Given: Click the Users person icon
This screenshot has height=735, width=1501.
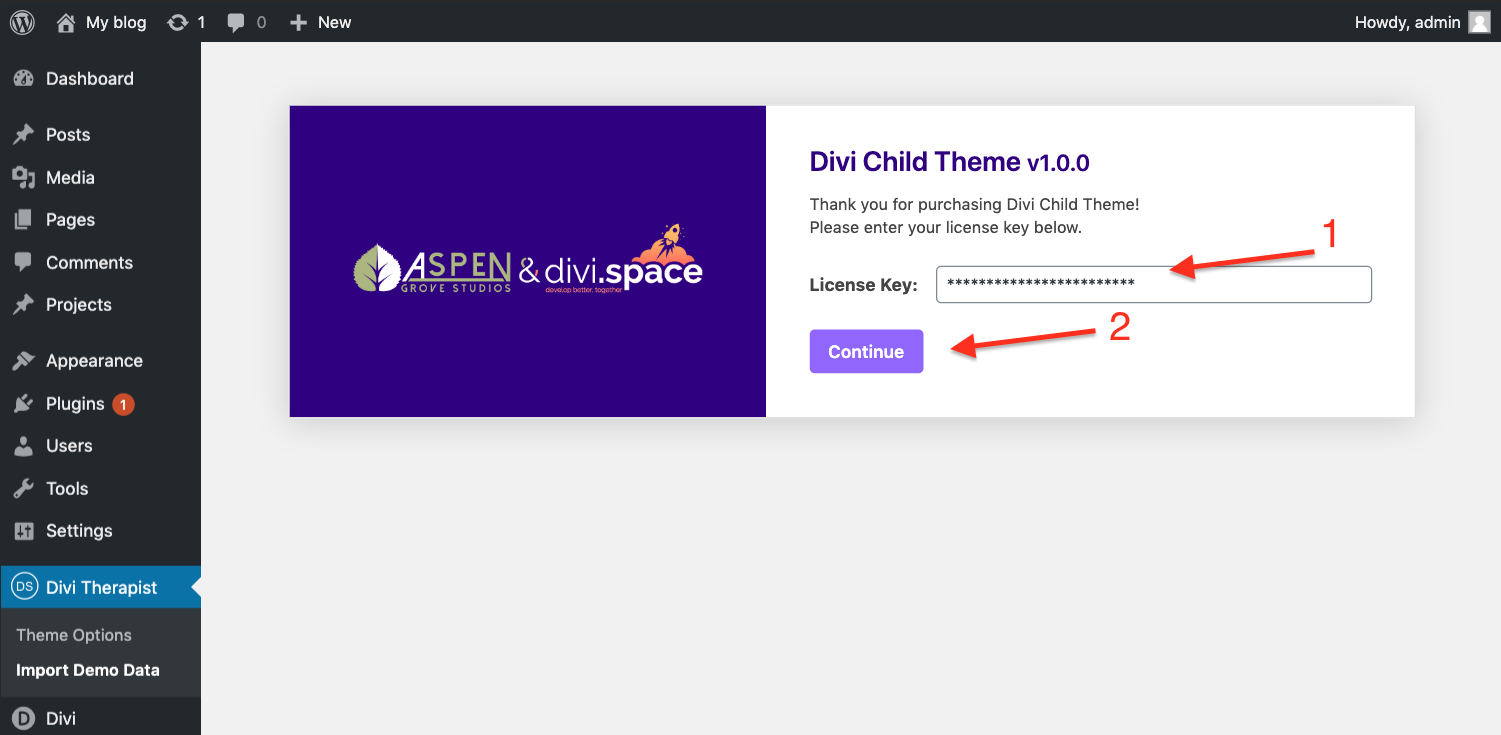Looking at the screenshot, I should click(24, 446).
